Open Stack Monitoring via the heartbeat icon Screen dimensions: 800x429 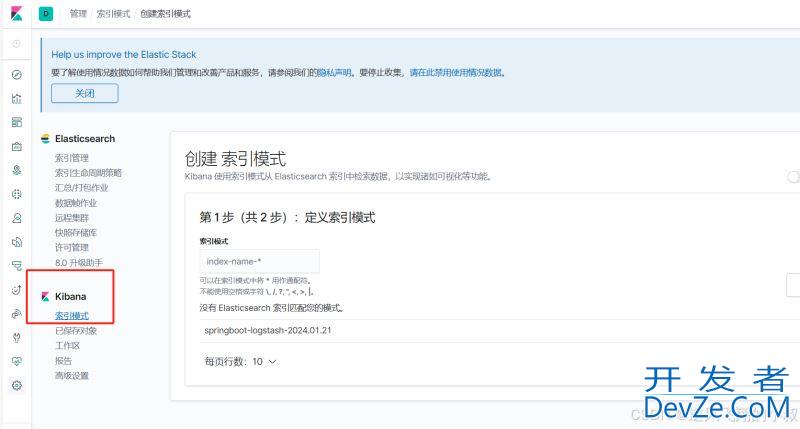coord(16,361)
